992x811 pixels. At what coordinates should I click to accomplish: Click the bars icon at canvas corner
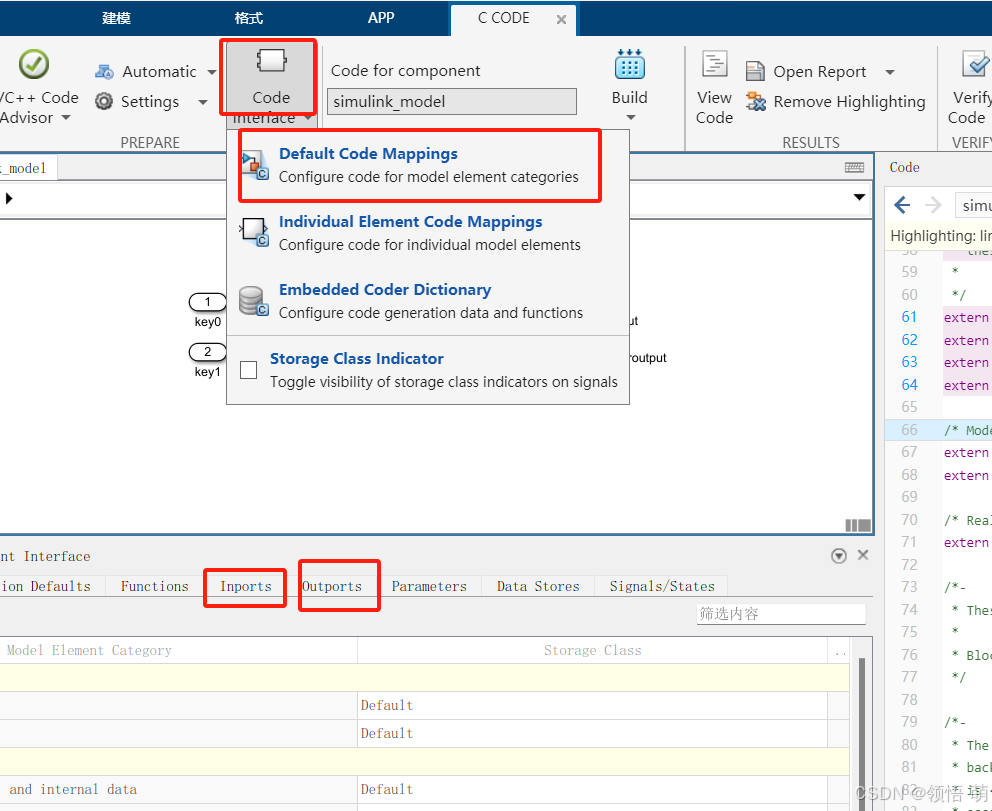858,525
